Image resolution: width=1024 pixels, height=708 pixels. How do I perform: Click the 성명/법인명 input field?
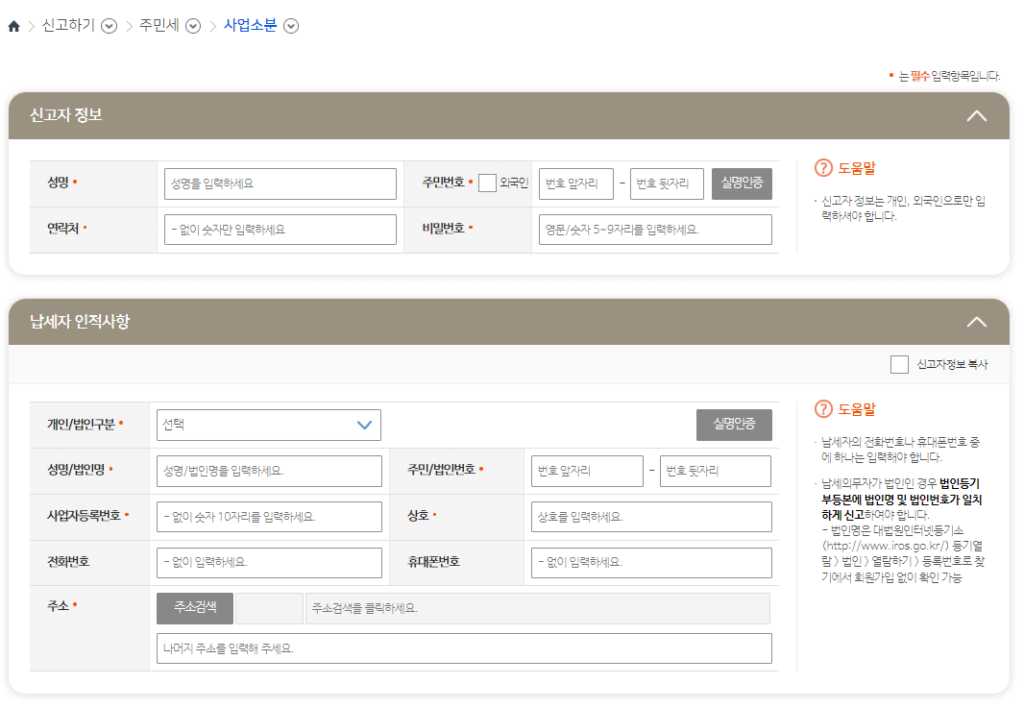269,471
